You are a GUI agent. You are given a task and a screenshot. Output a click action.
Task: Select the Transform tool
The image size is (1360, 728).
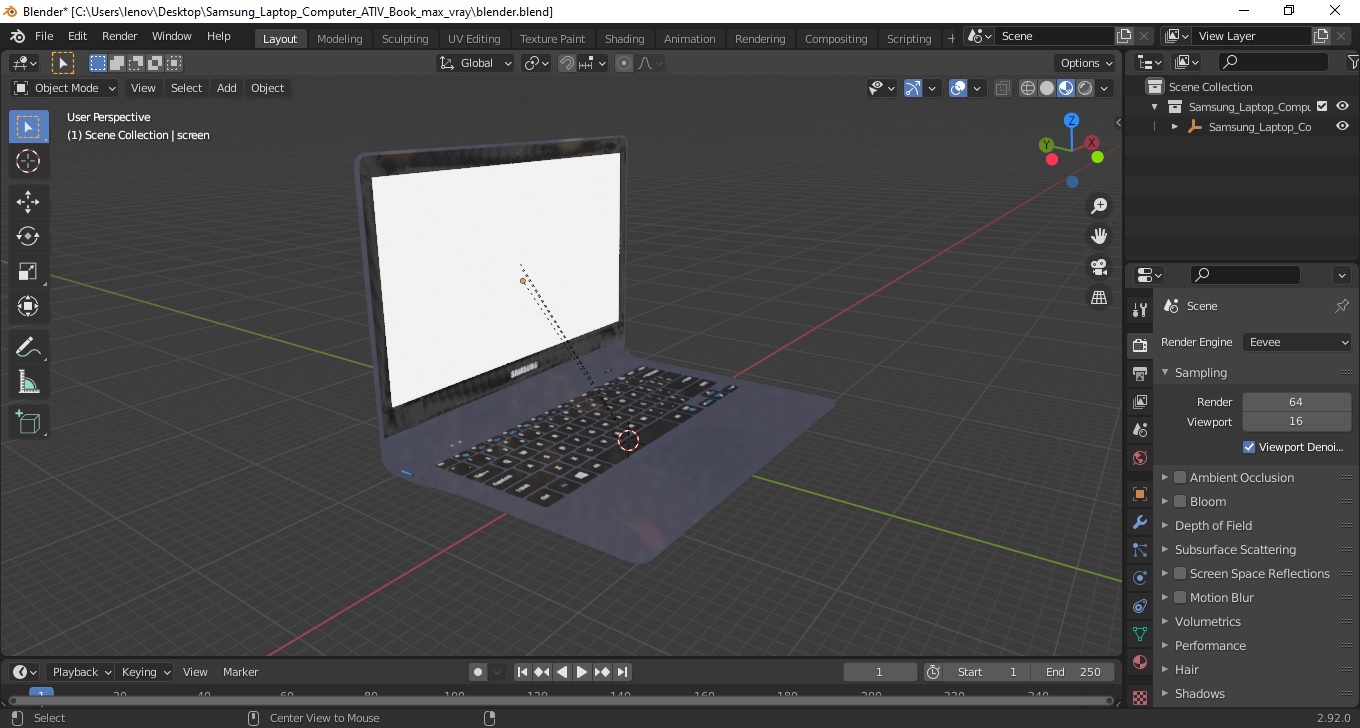(x=28, y=306)
